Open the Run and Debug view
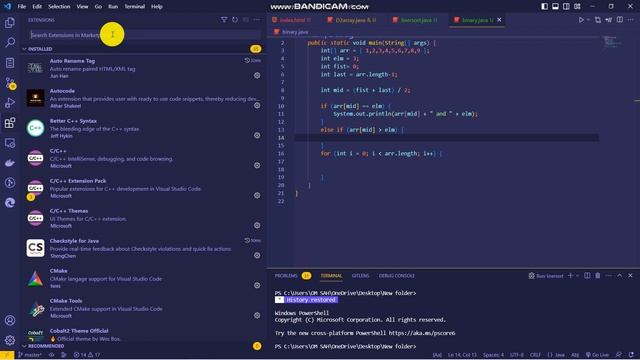Viewport: 640px width, 360px height. coord(10,103)
